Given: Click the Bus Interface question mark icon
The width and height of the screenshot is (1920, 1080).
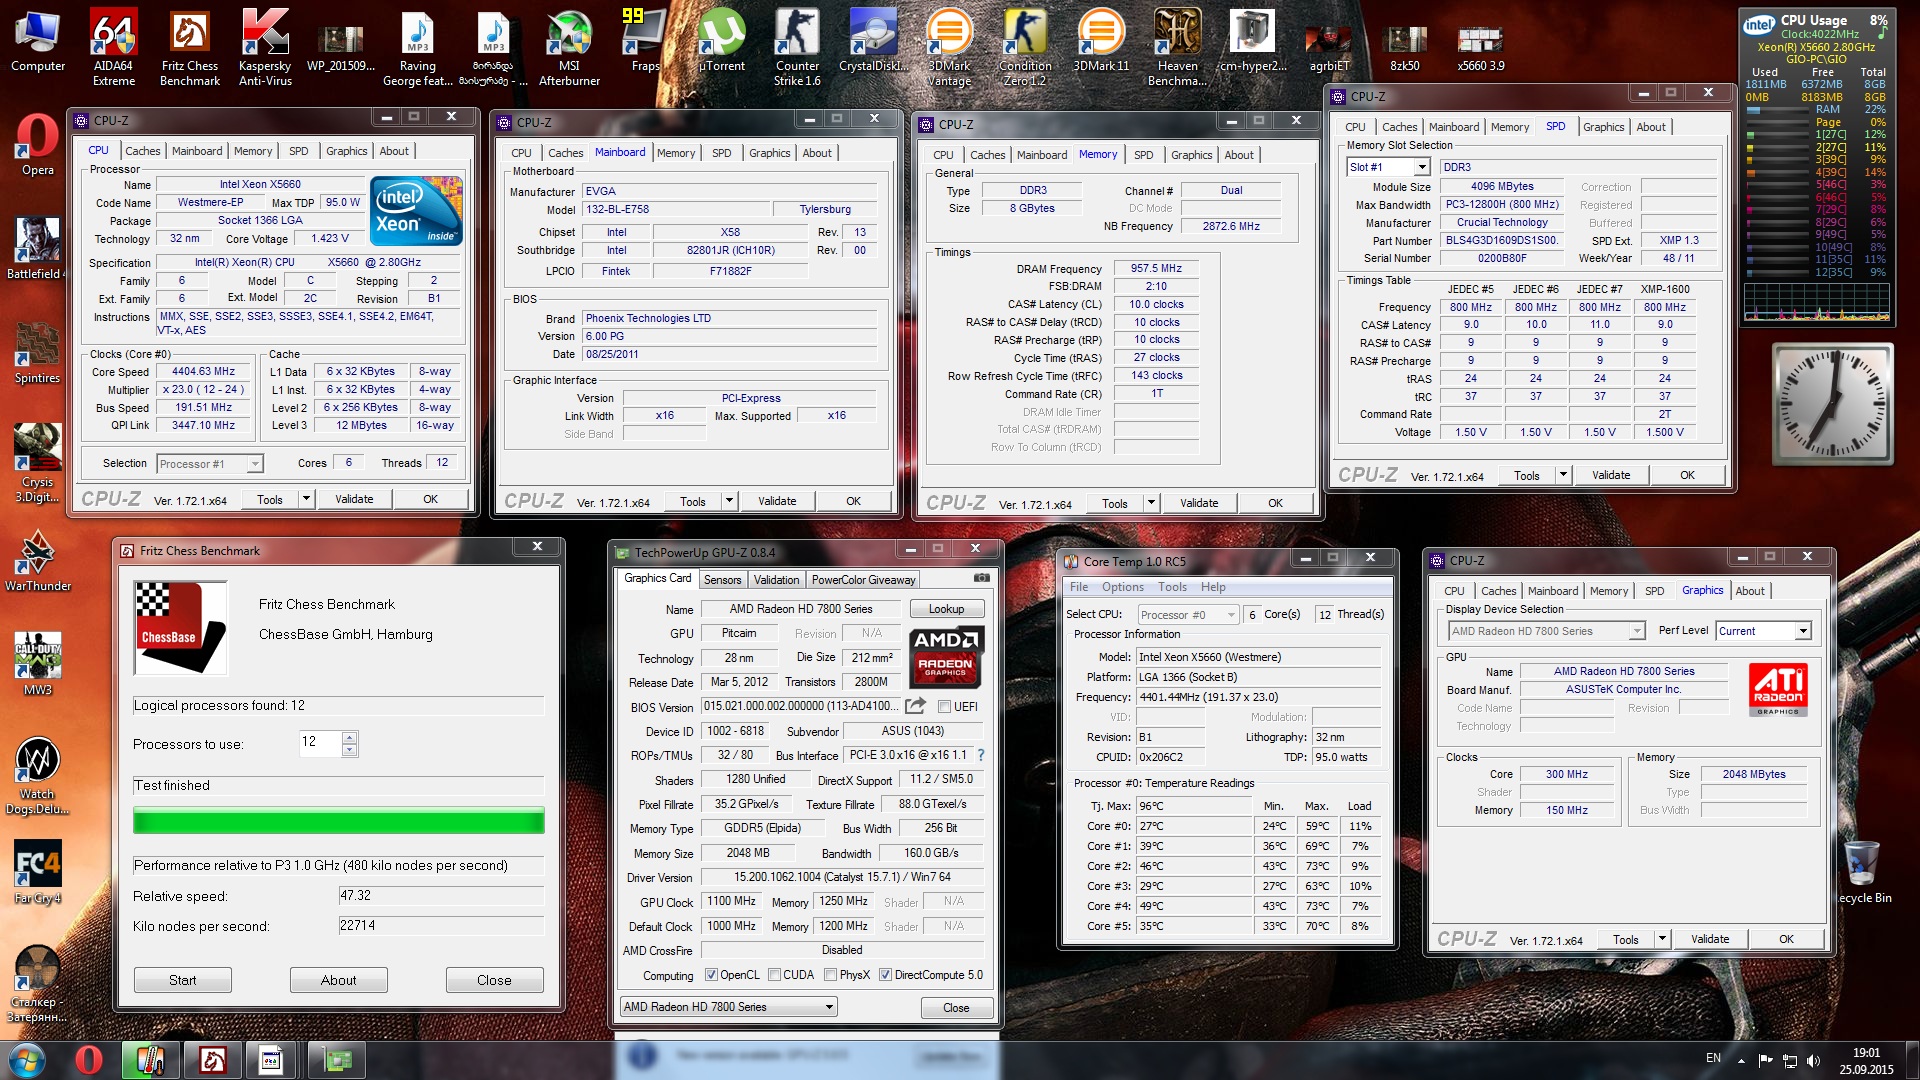Looking at the screenshot, I should click(980, 756).
